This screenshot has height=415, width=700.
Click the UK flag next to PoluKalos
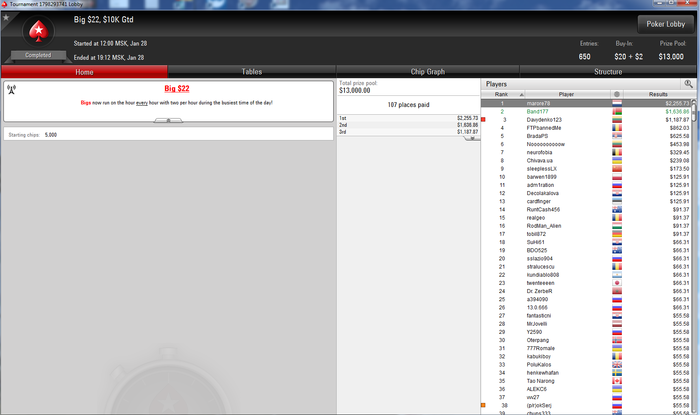[x=617, y=365]
